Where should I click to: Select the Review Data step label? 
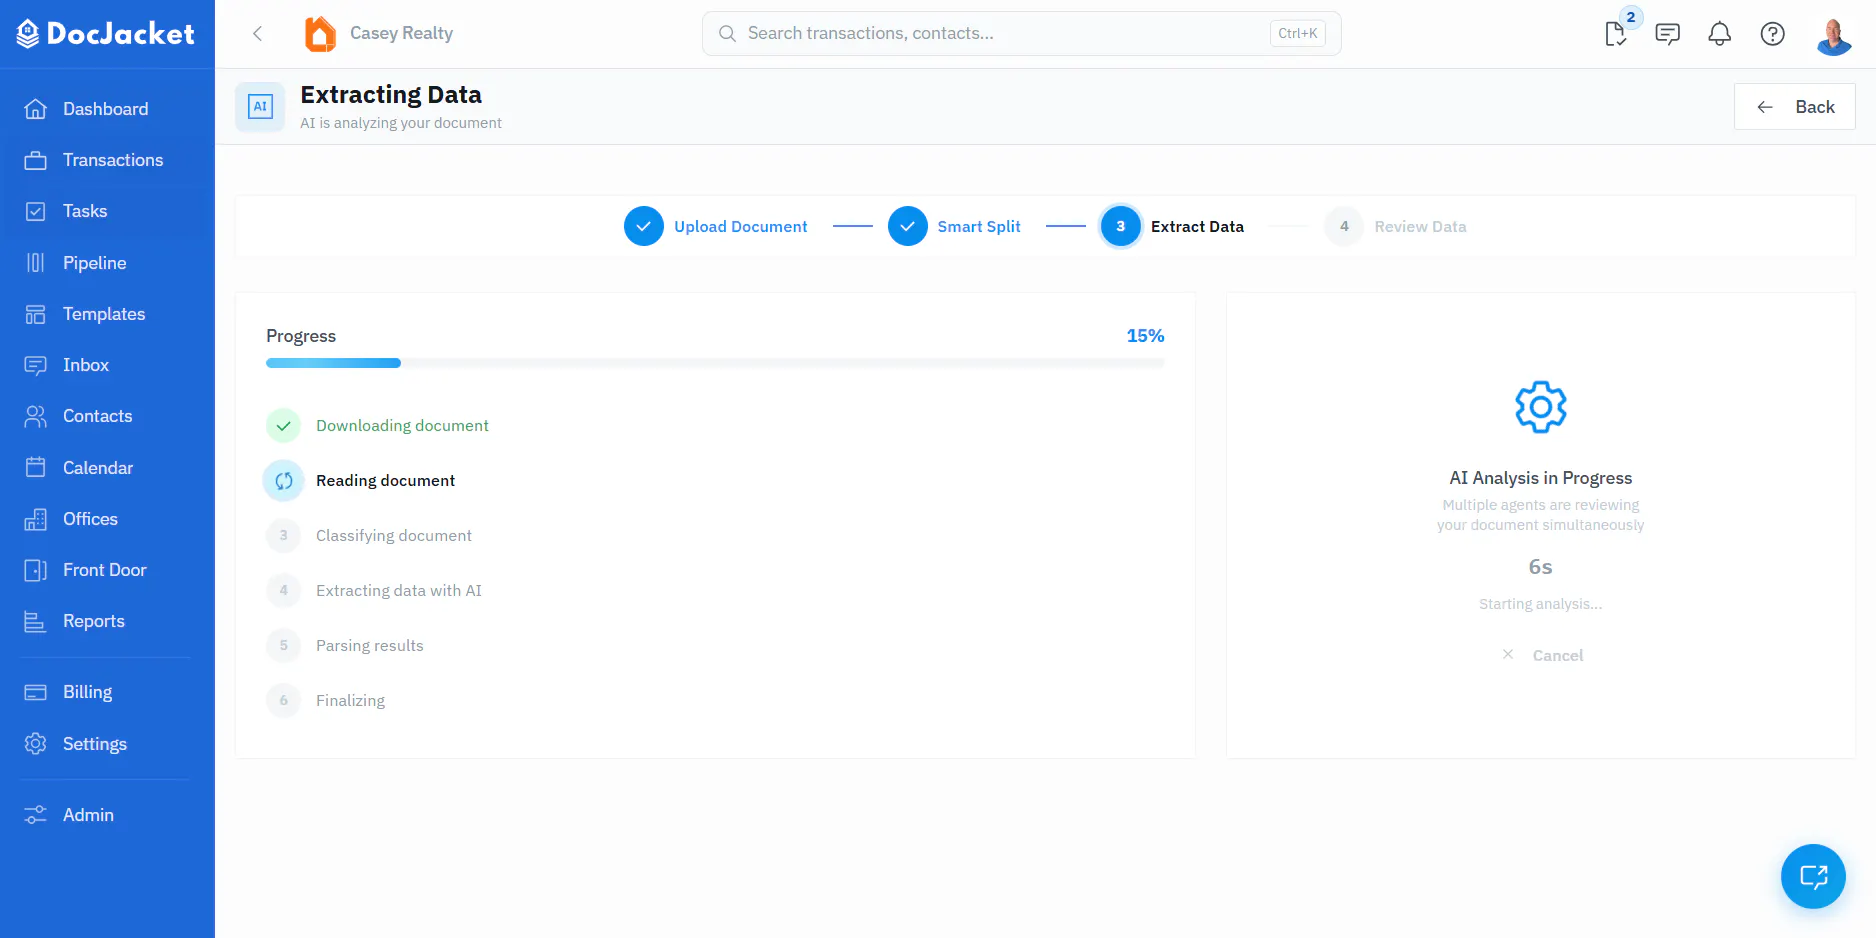(1420, 227)
